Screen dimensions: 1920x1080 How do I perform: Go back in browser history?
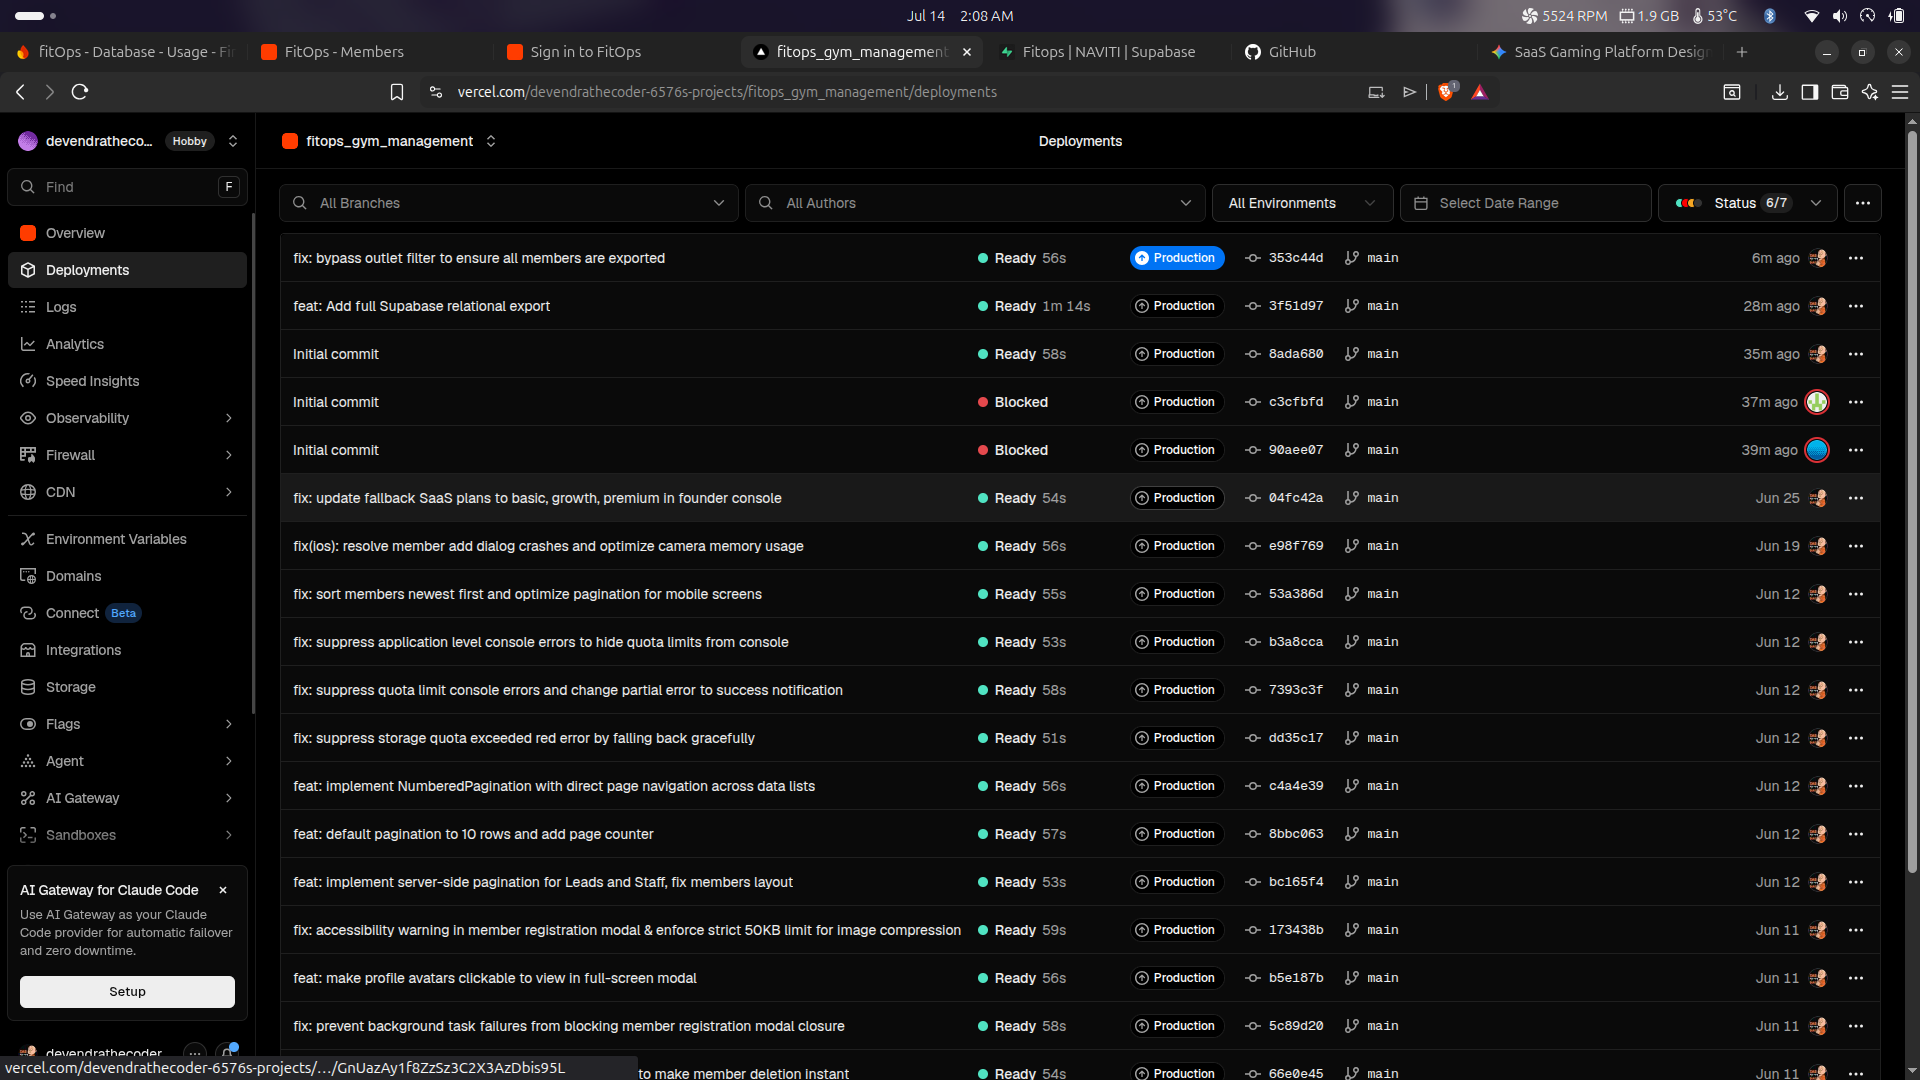pyautogui.click(x=21, y=92)
